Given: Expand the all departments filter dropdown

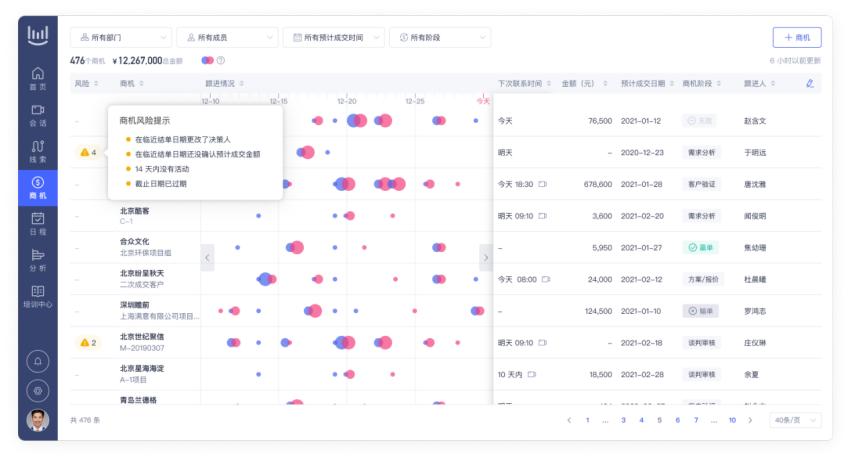Looking at the screenshot, I should pyautogui.click(x=121, y=37).
